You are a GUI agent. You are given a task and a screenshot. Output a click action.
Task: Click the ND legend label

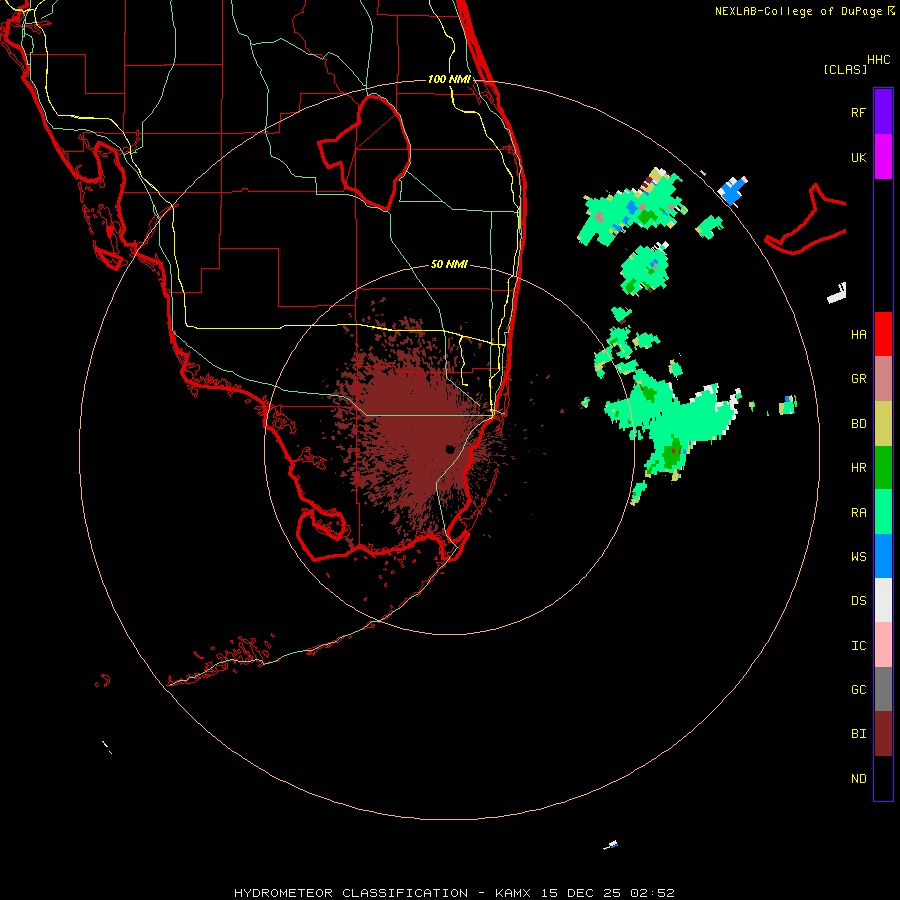point(858,779)
